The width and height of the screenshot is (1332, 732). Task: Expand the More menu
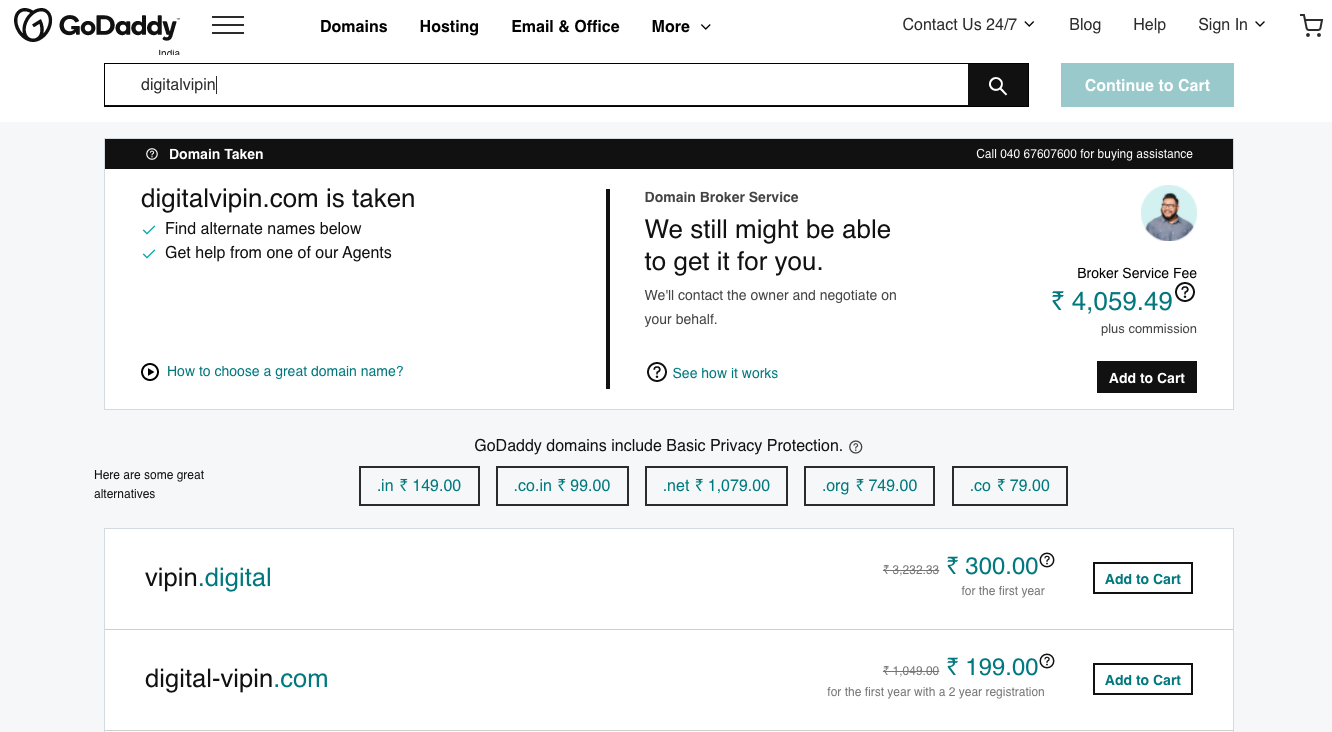click(x=681, y=27)
